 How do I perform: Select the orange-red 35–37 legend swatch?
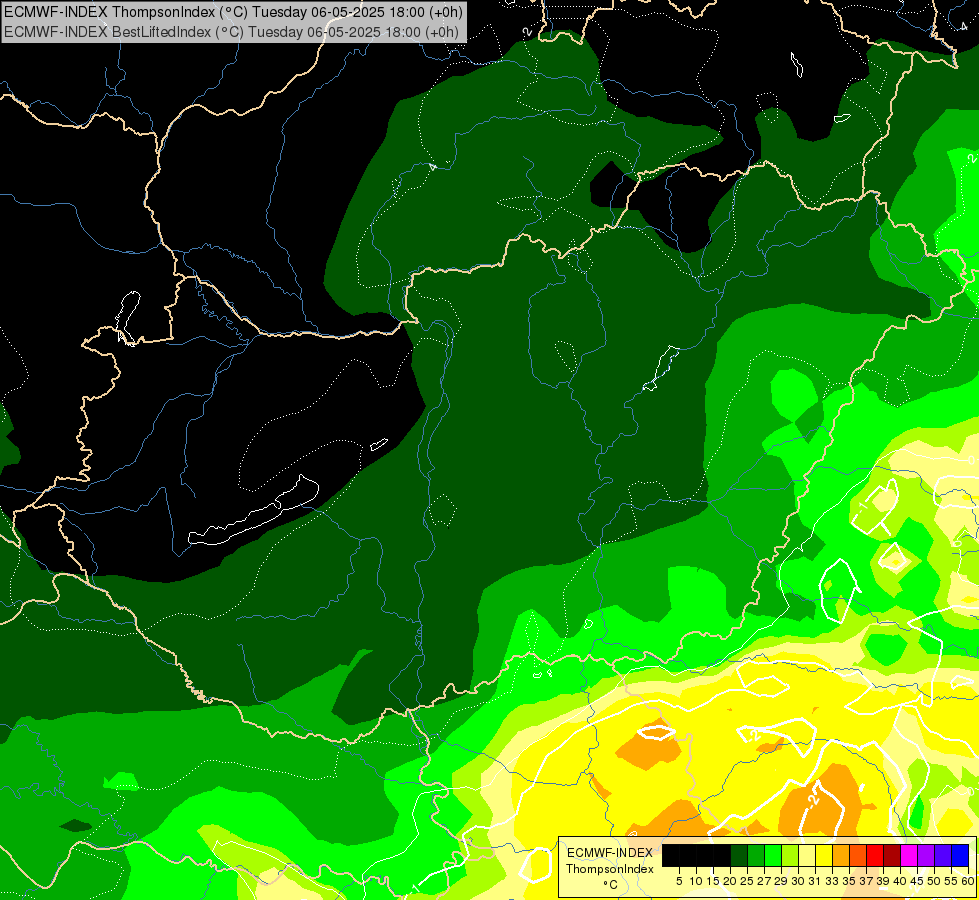(858, 855)
